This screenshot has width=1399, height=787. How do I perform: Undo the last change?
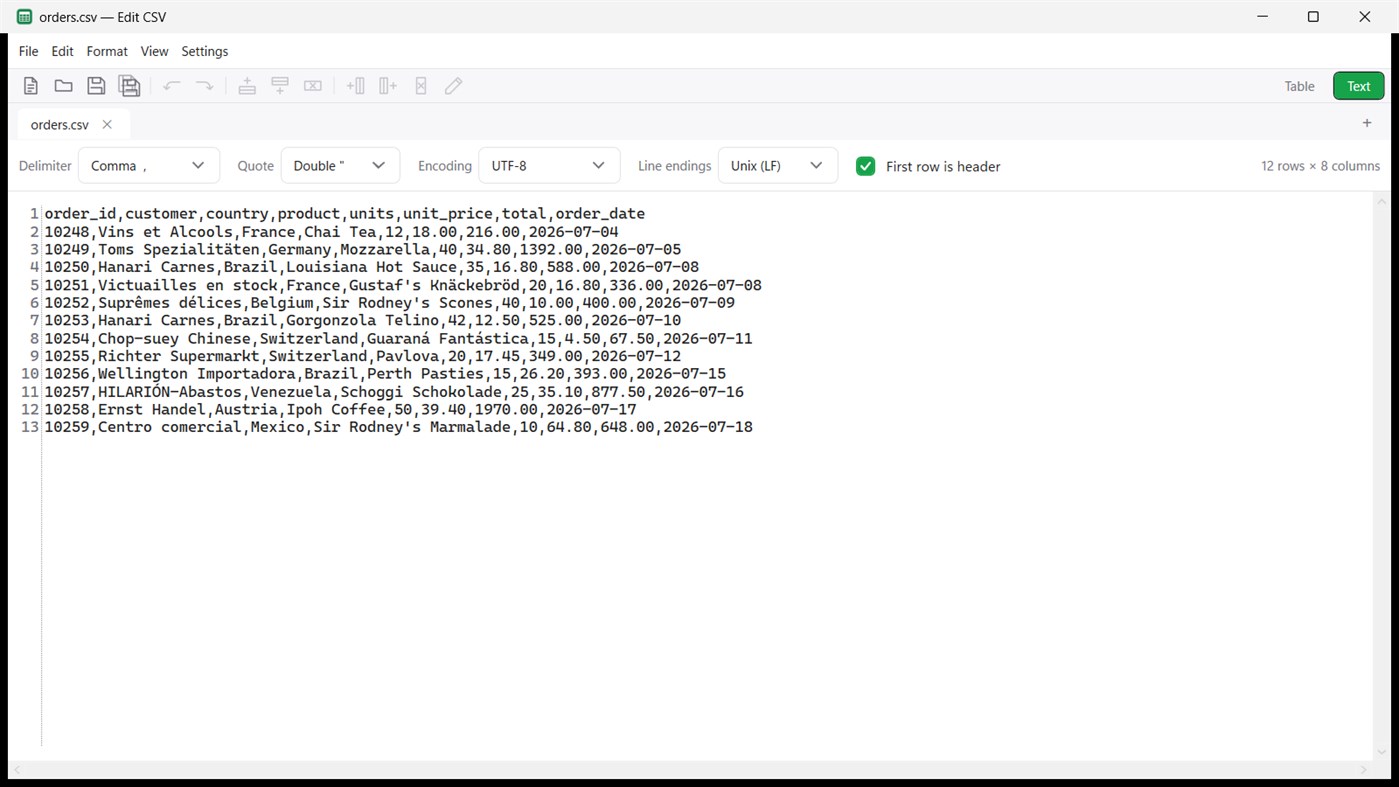172,86
